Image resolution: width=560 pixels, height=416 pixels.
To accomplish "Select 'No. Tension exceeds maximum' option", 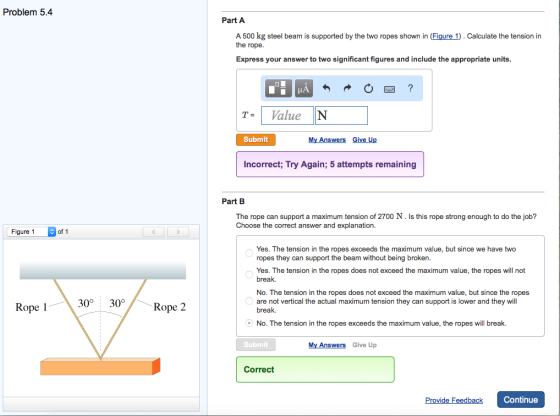I will click(x=249, y=323).
